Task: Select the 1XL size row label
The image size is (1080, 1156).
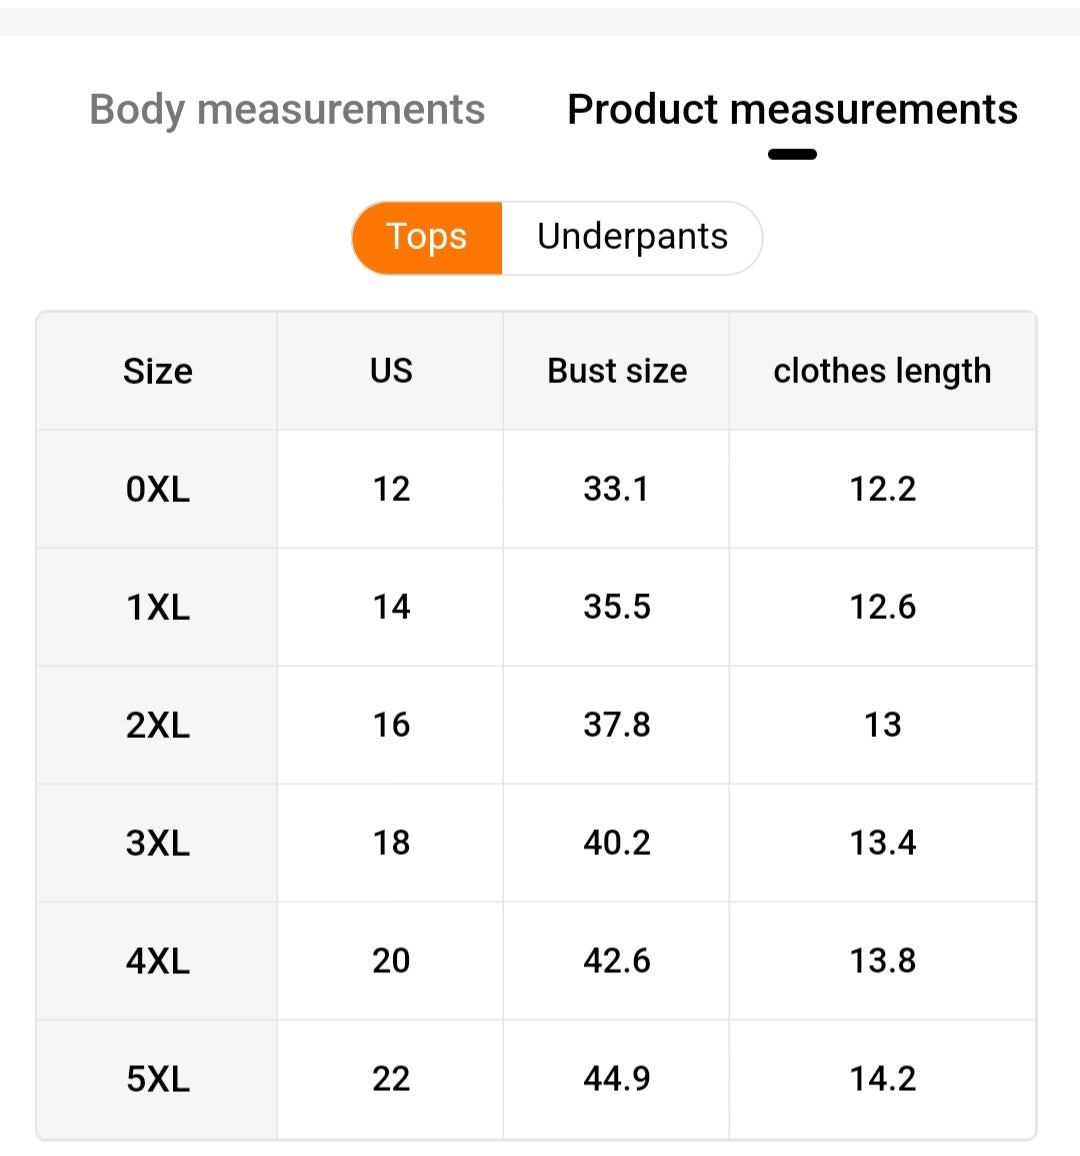Action: (158, 607)
